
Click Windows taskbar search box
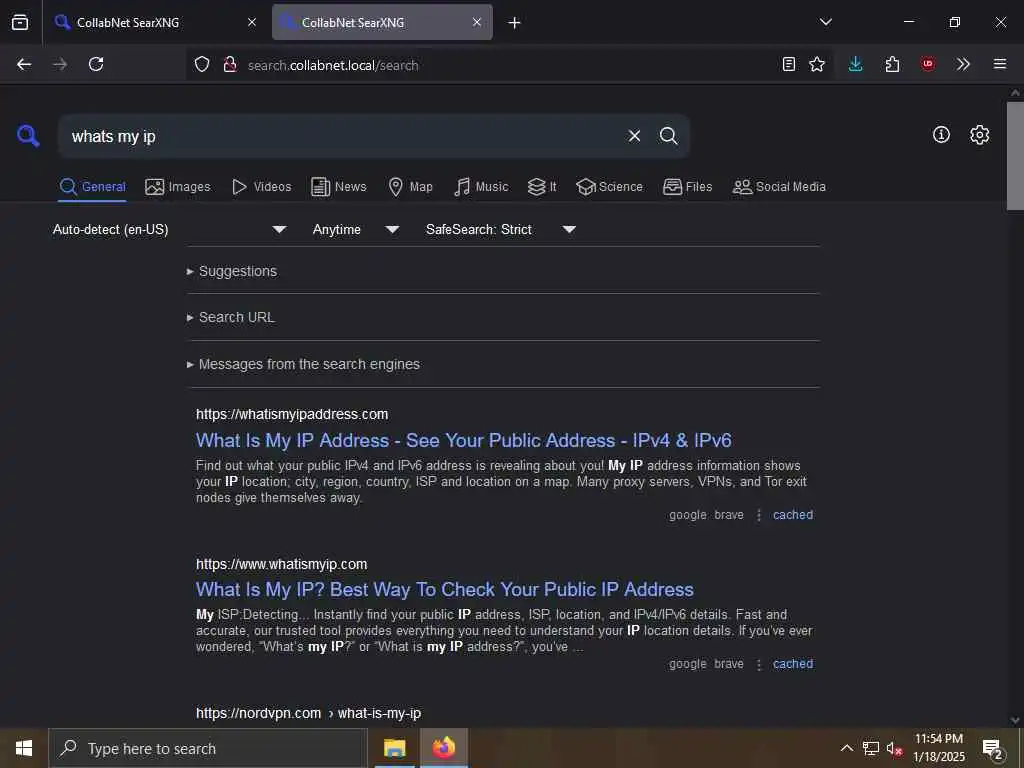[x=208, y=748]
